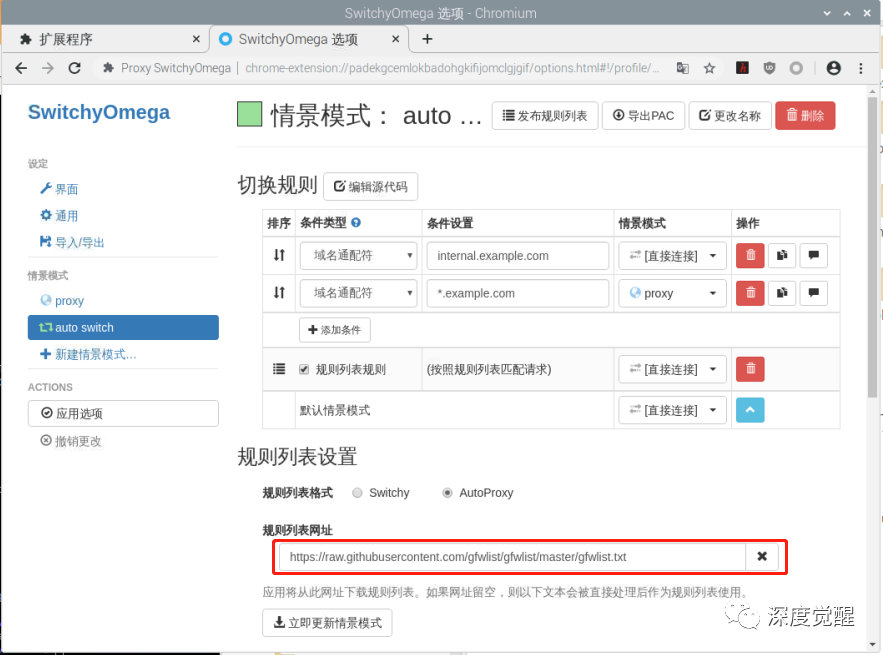Bookmark this page with star icon

[710, 68]
